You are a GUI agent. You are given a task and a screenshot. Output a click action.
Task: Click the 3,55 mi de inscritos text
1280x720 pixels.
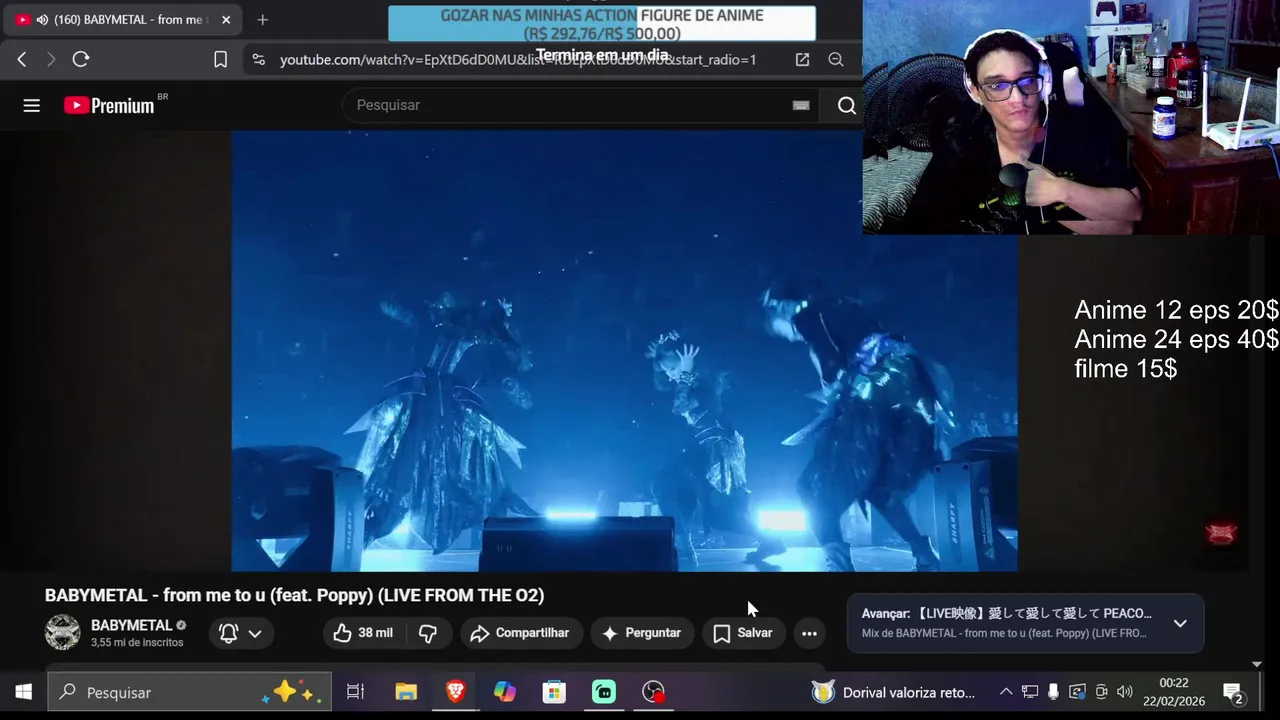137,643
